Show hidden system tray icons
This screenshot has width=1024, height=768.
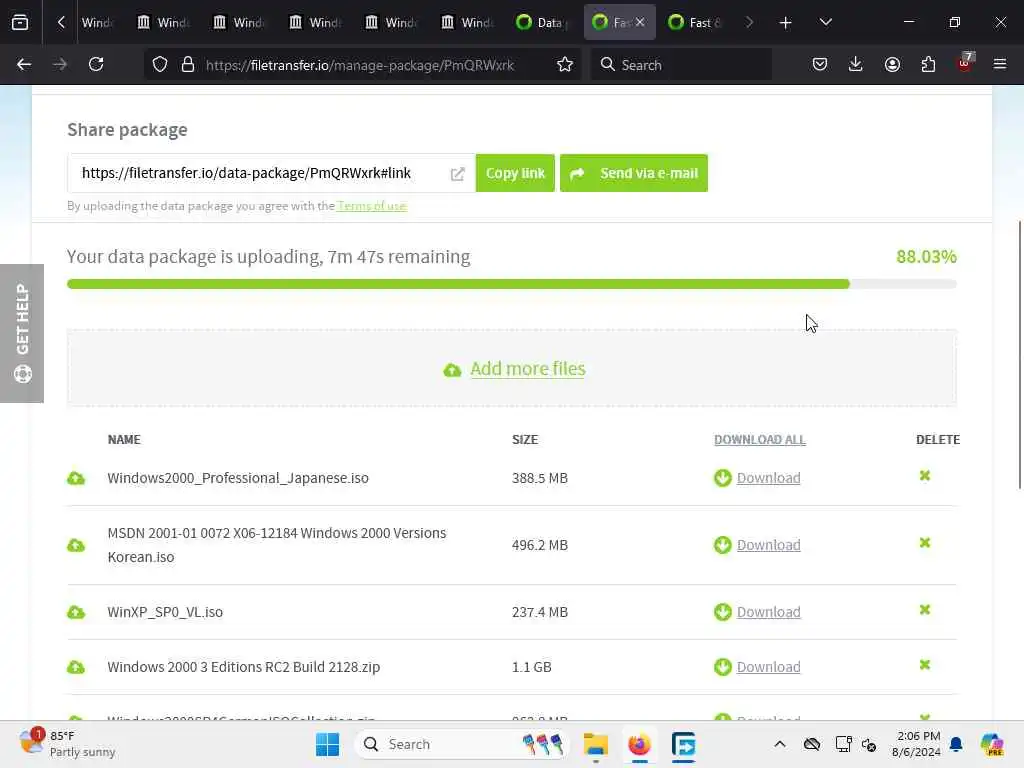(x=780, y=744)
